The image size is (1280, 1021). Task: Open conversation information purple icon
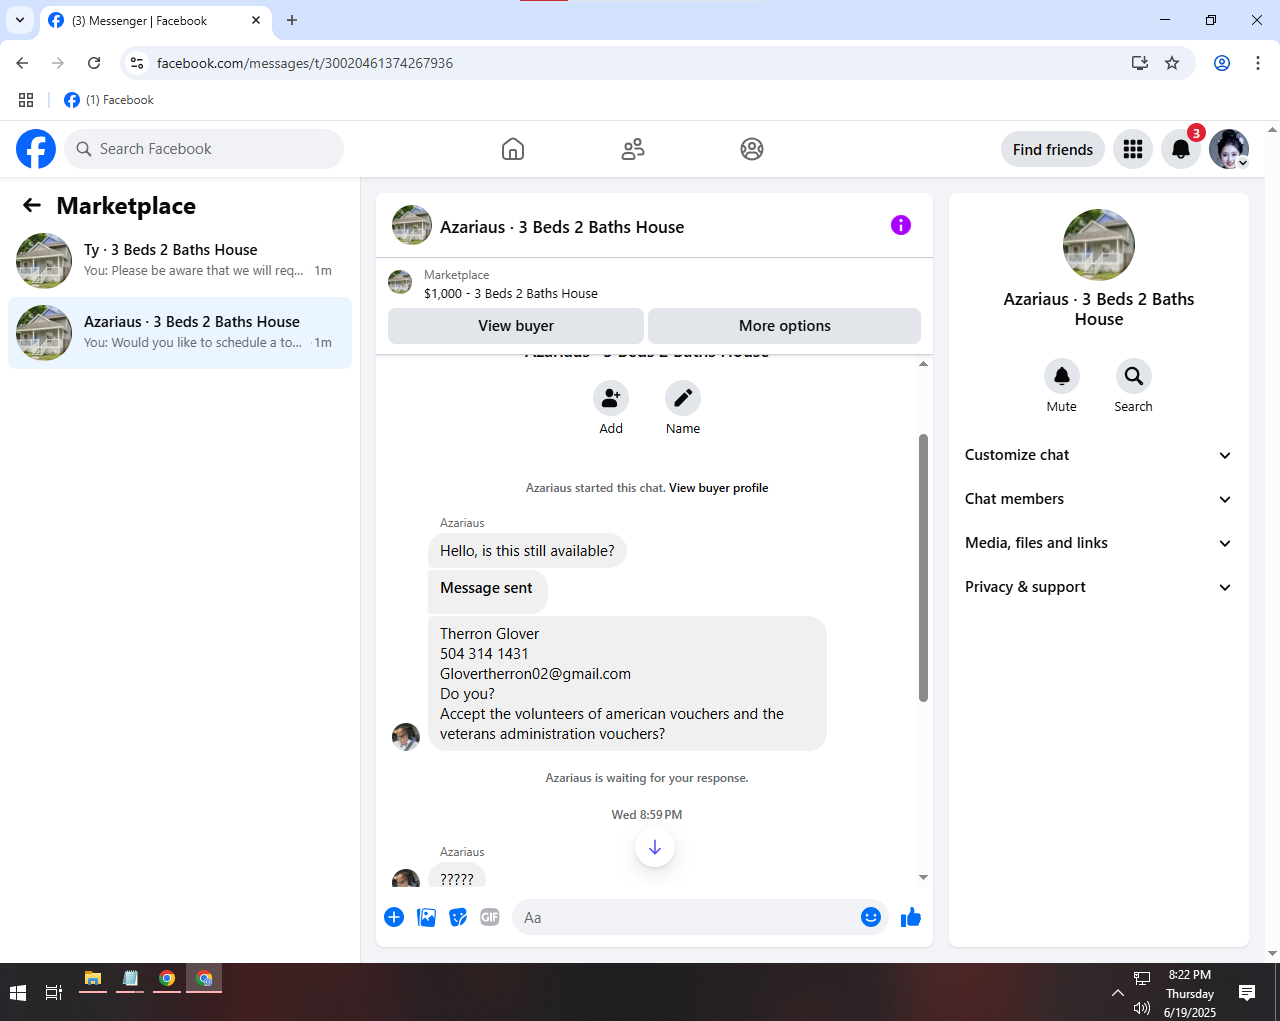(901, 225)
